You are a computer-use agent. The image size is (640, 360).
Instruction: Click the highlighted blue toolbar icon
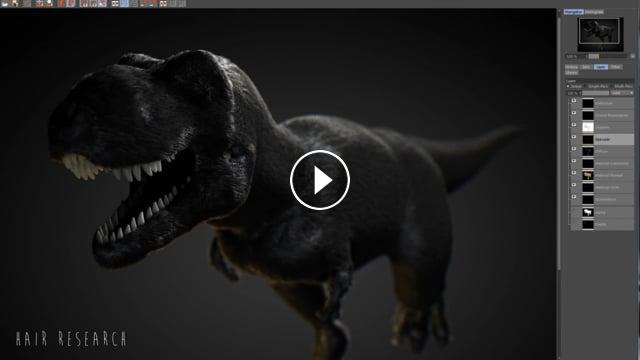[124, 3]
